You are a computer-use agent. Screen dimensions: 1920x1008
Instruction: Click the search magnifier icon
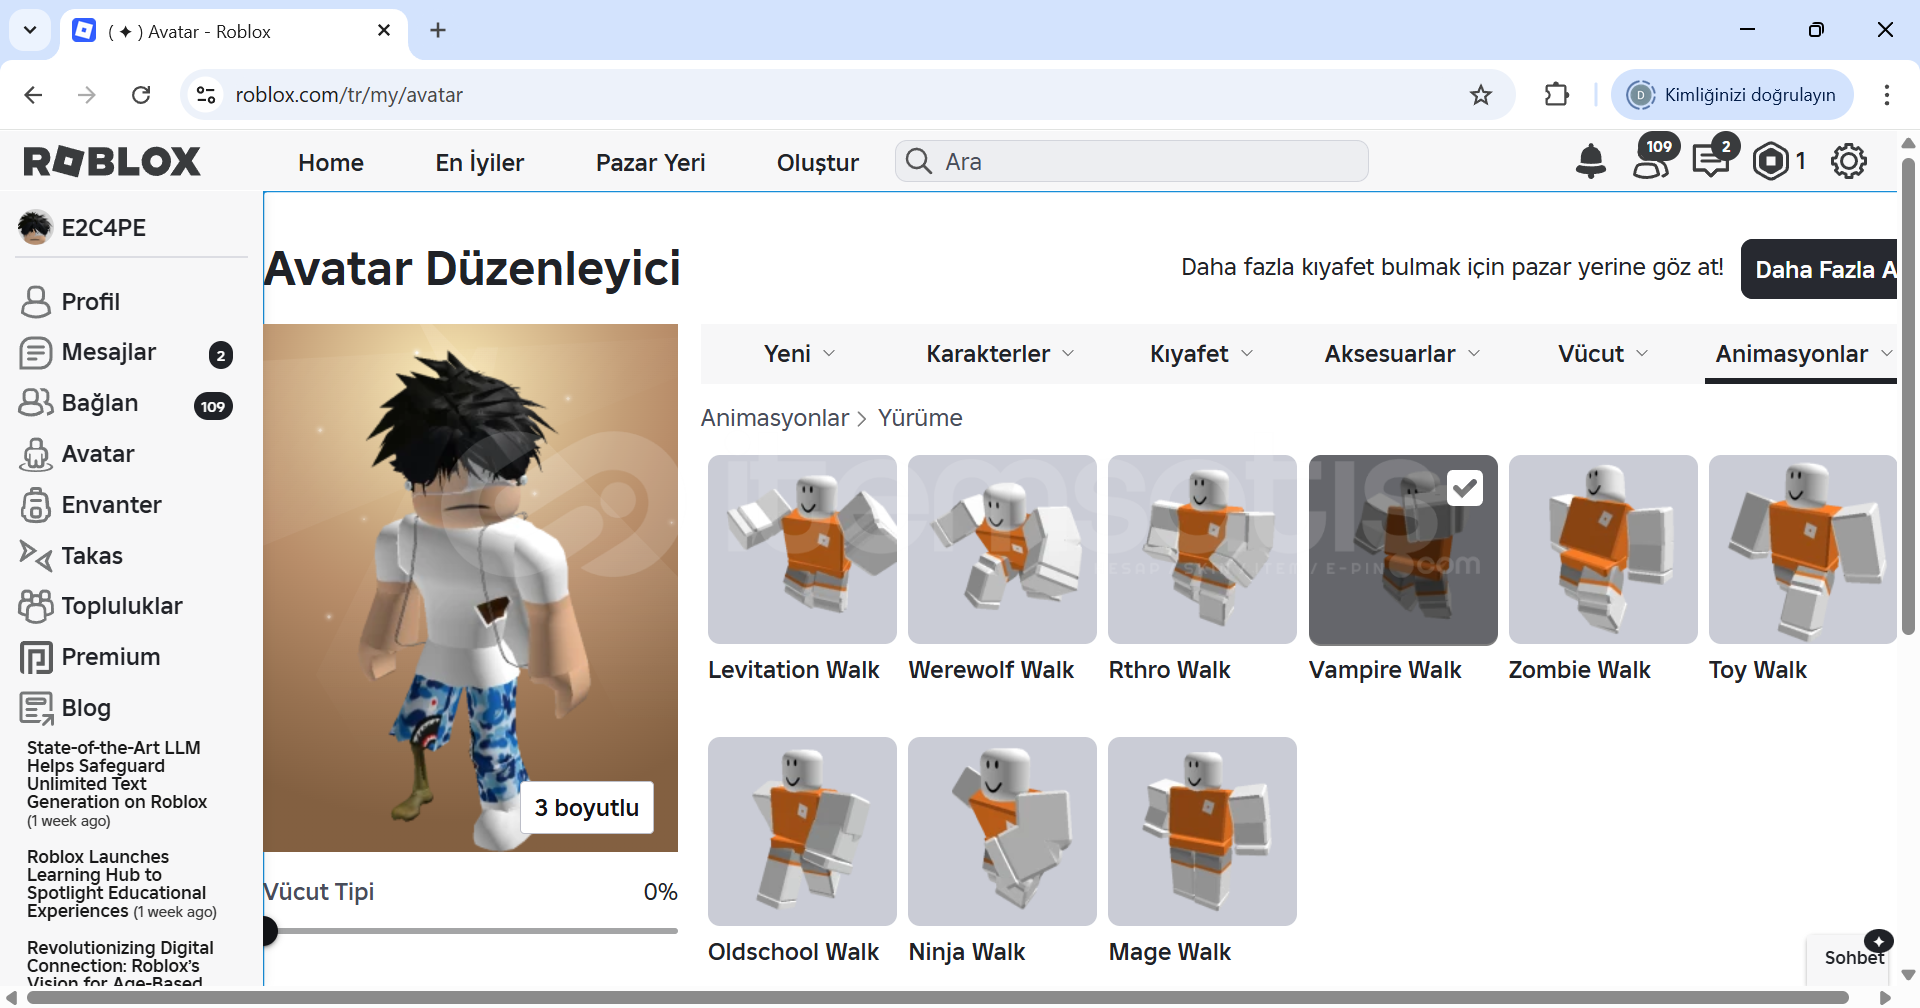(919, 161)
